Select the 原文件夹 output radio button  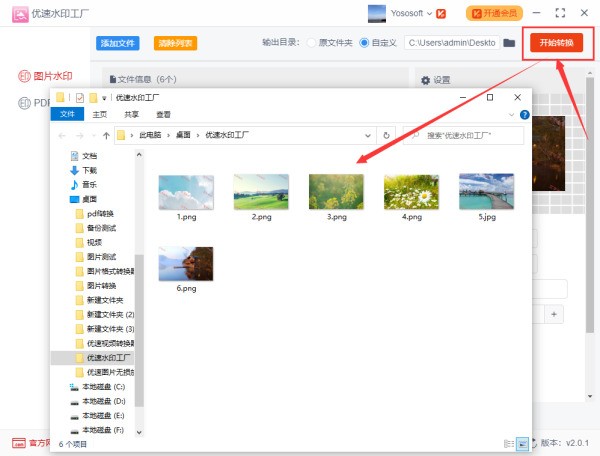313,43
